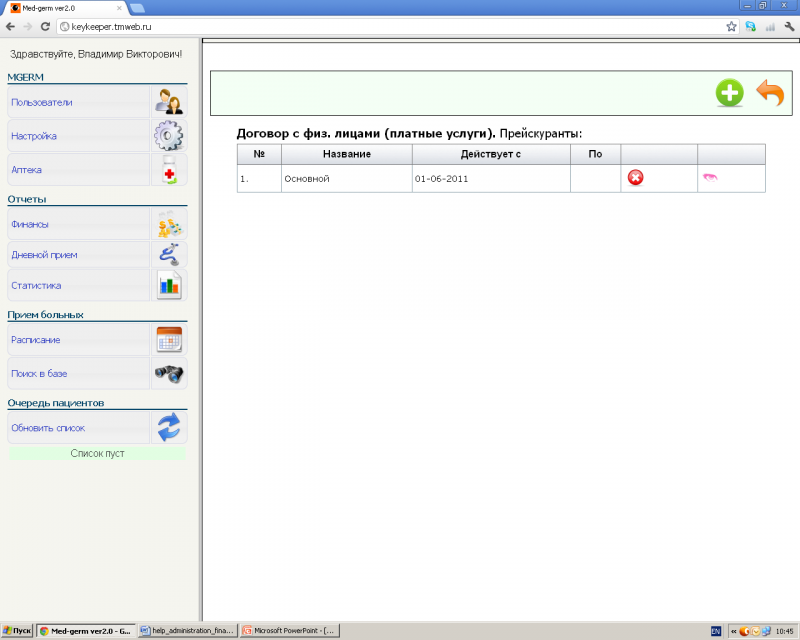Bookmark the page with the star icon

point(731,26)
